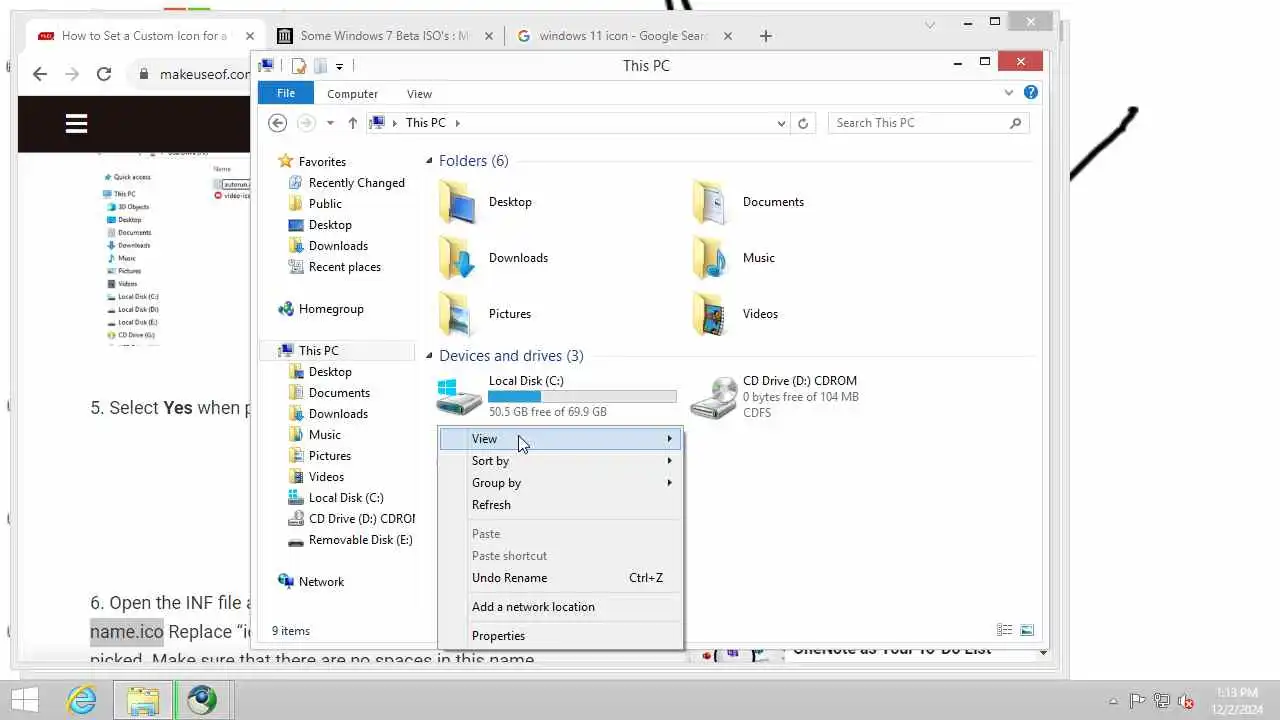Click the Explorer Back arrow button
The width and height of the screenshot is (1280, 720).
tap(278, 123)
